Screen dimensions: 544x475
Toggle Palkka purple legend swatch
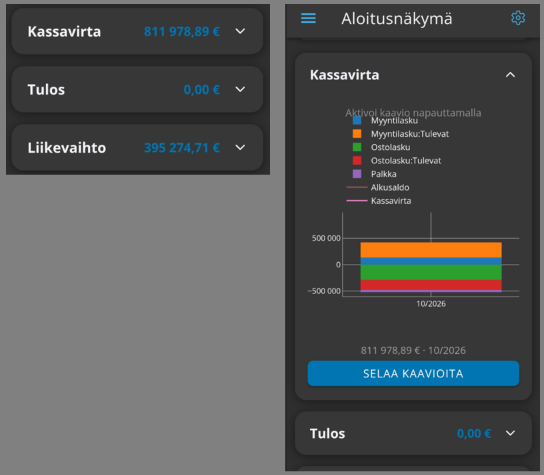point(357,174)
